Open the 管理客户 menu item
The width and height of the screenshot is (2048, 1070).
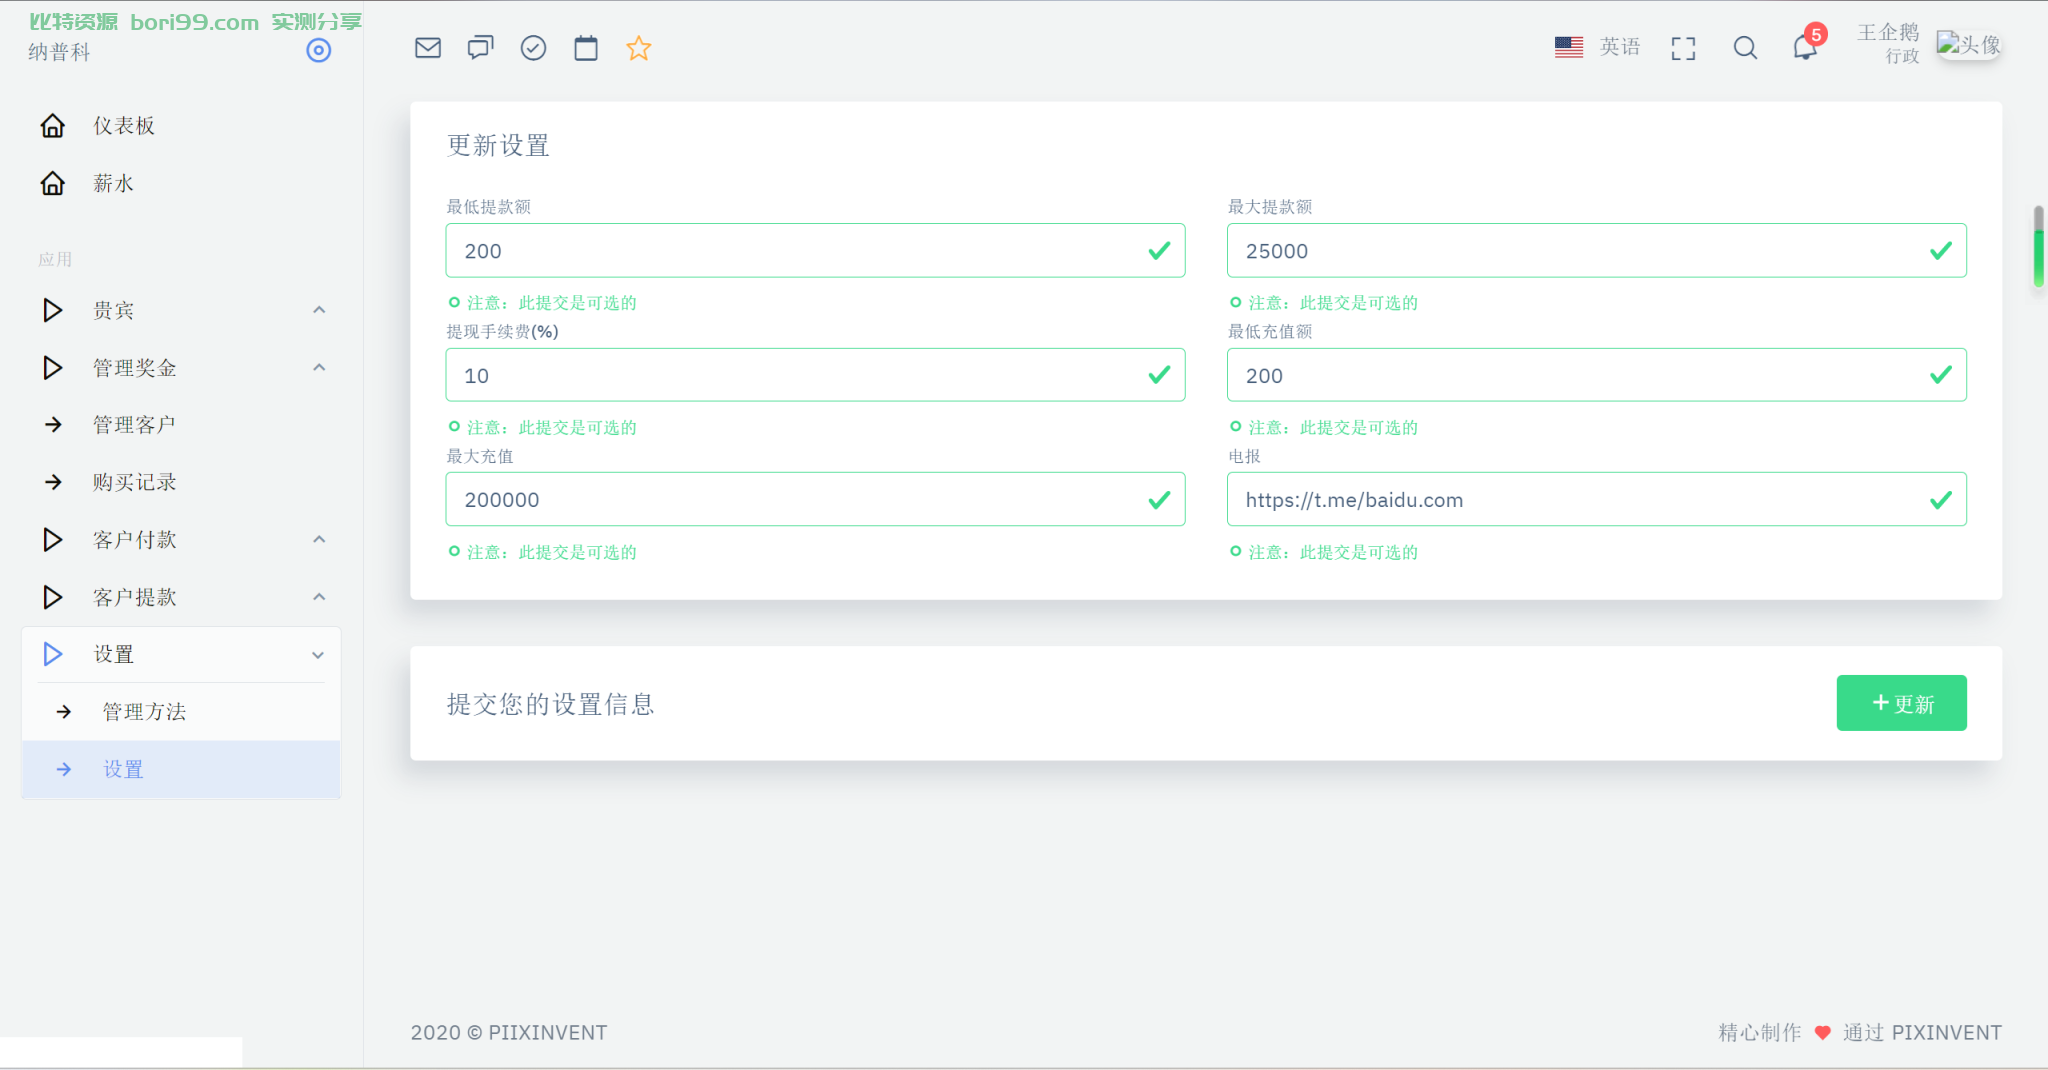click(x=181, y=425)
